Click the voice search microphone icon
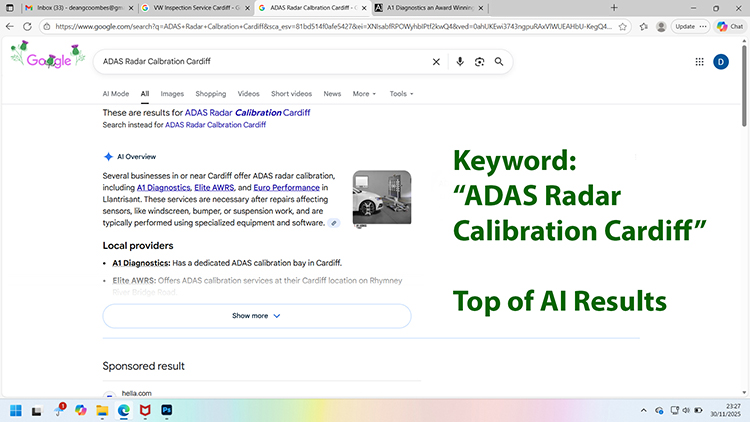Screen dimensions: 750x422 click(x=460, y=62)
